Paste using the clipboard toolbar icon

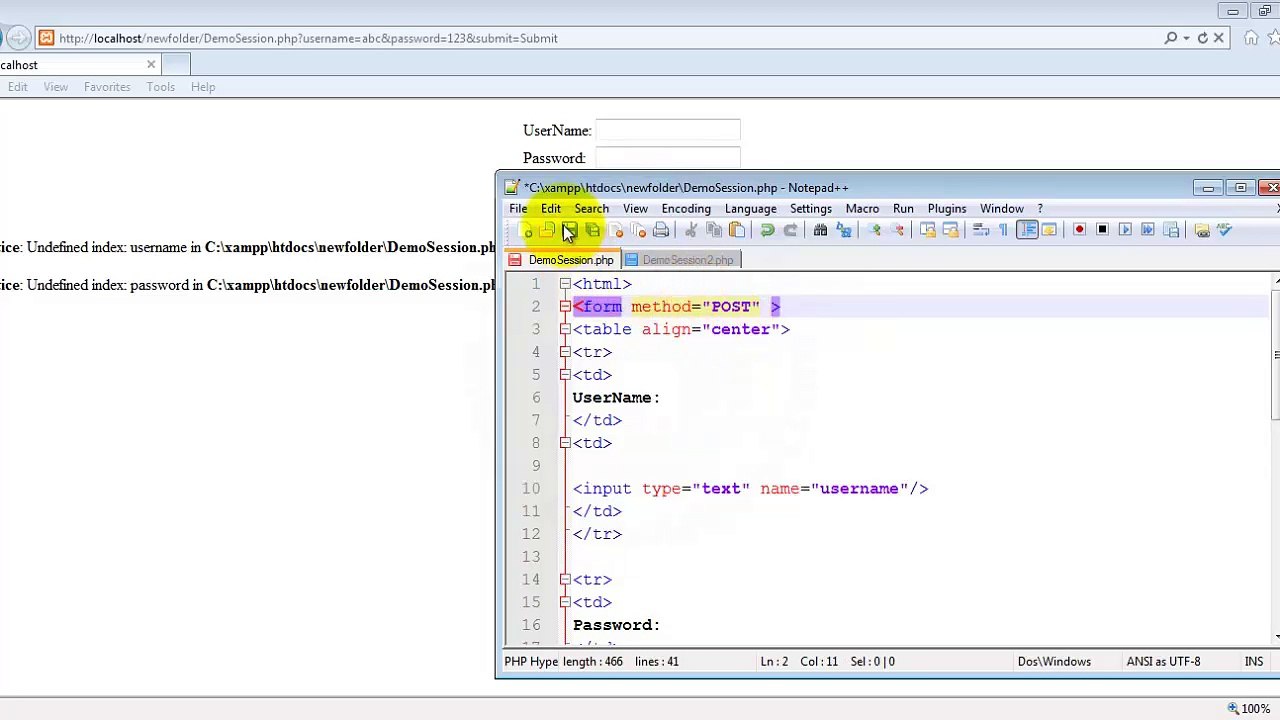pyautogui.click(x=737, y=230)
